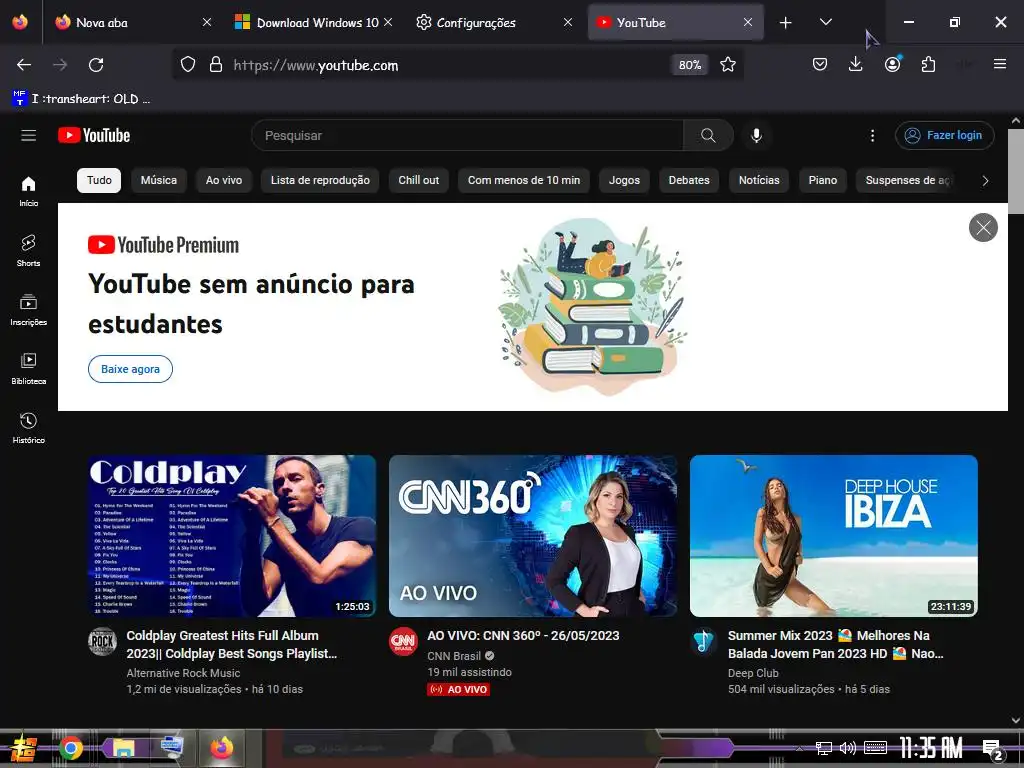Open Biblioteca in sidebar
The height and width of the screenshot is (768, 1024).
tap(29, 369)
